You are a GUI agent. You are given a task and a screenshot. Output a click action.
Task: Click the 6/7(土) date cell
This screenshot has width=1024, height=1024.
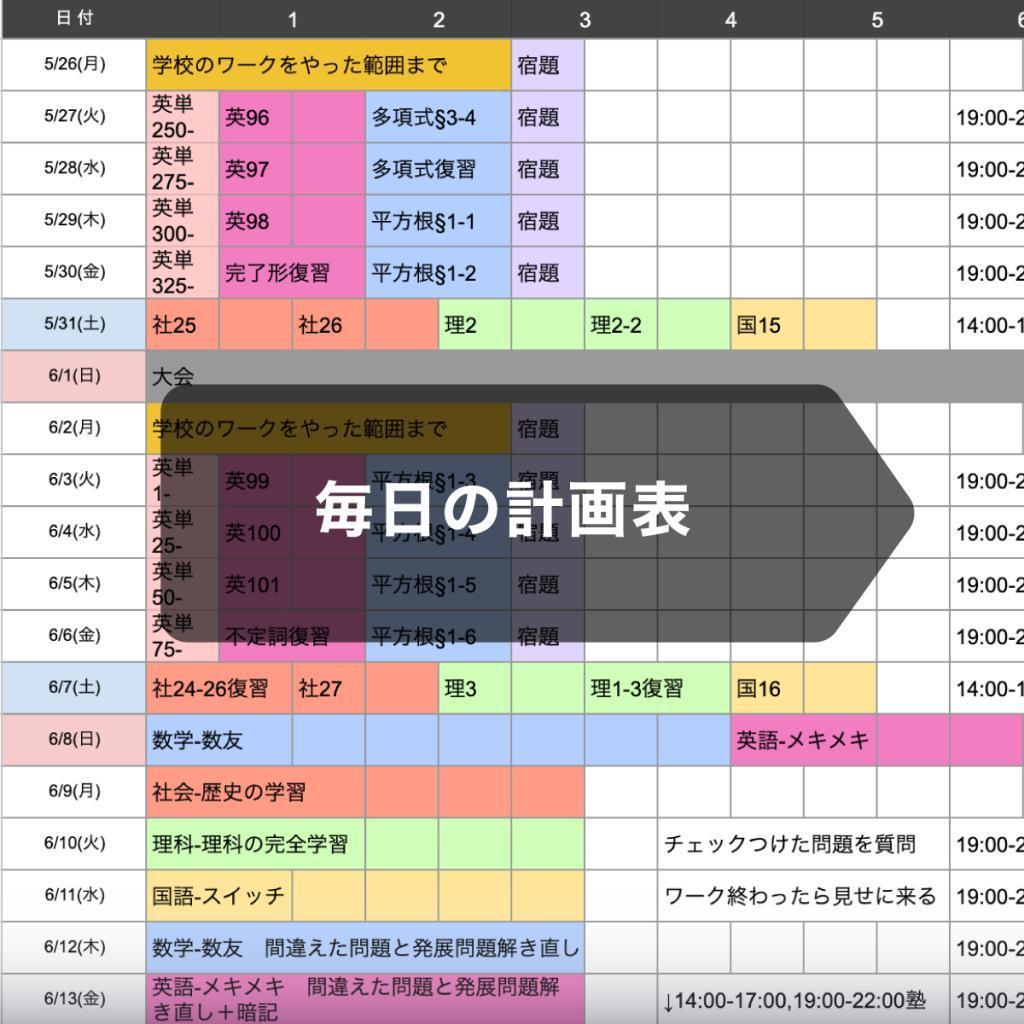click(x=74, y=688)
